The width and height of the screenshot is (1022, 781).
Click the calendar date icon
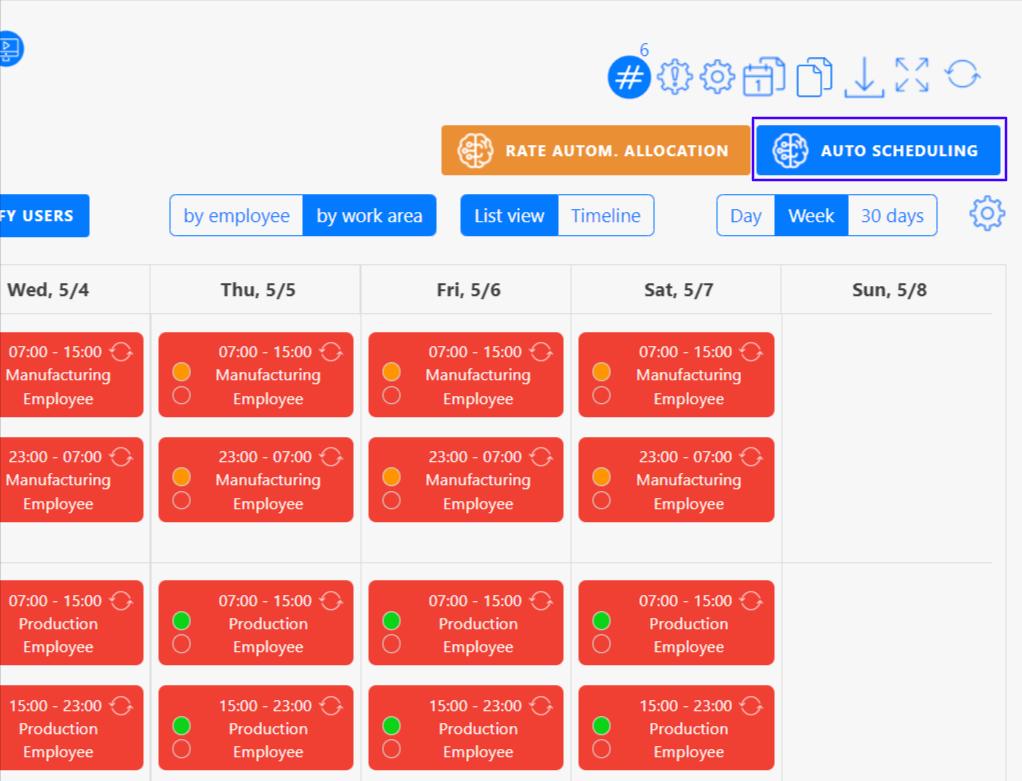(x=763, y=77)
